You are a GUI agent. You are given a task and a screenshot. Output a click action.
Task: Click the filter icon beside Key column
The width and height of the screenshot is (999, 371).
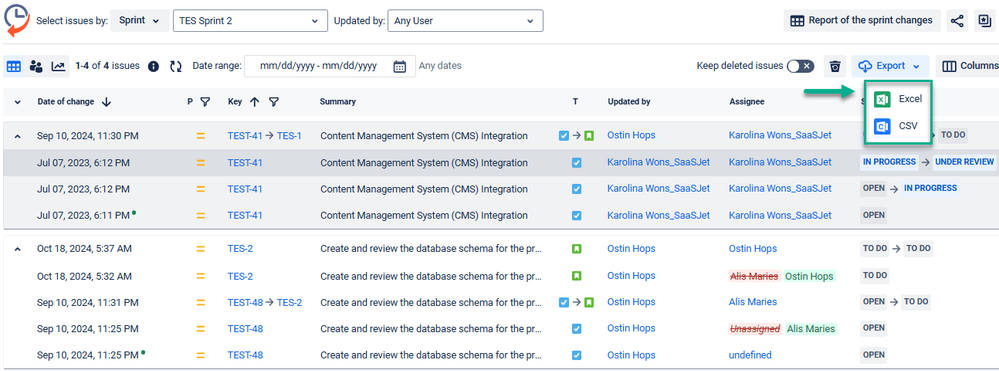point(273,101)
